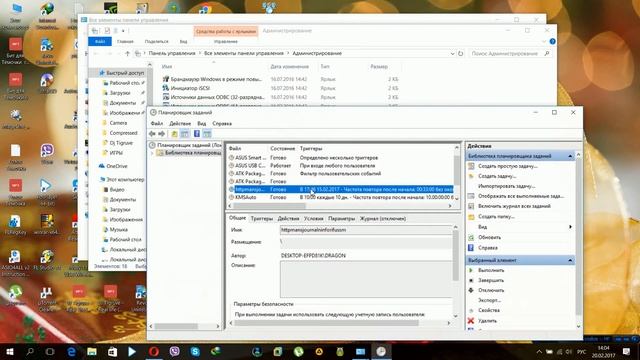Click the task name field 'Имя'

click(x=366, y=230)
